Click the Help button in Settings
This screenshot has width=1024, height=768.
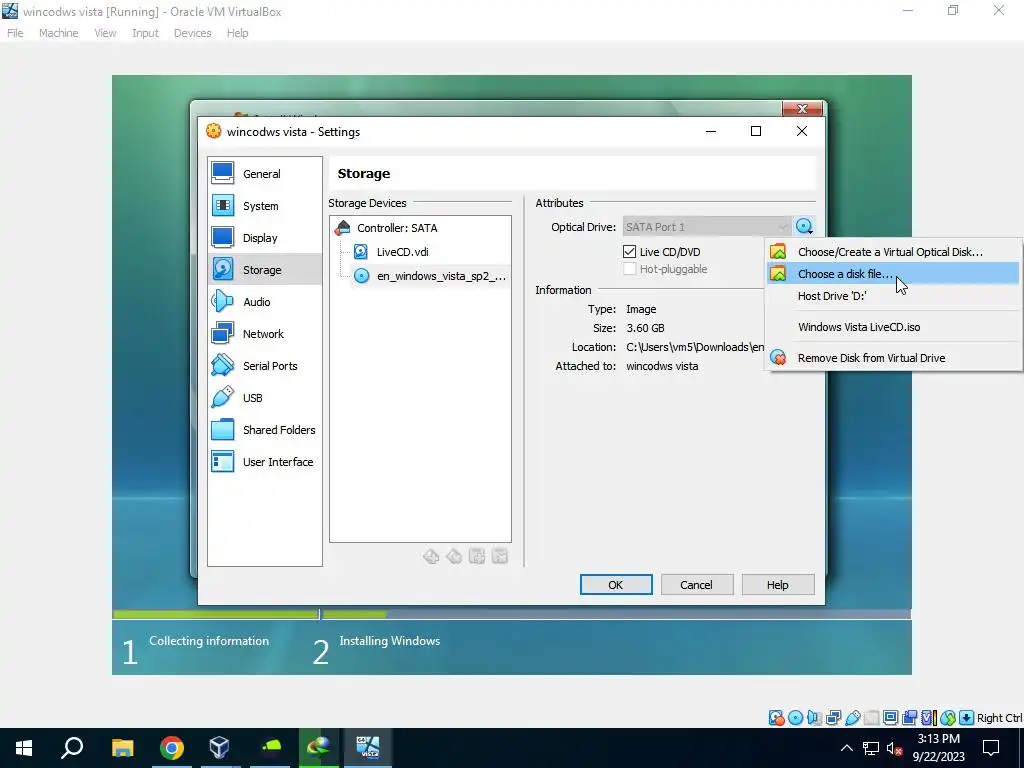pos(778,584)
